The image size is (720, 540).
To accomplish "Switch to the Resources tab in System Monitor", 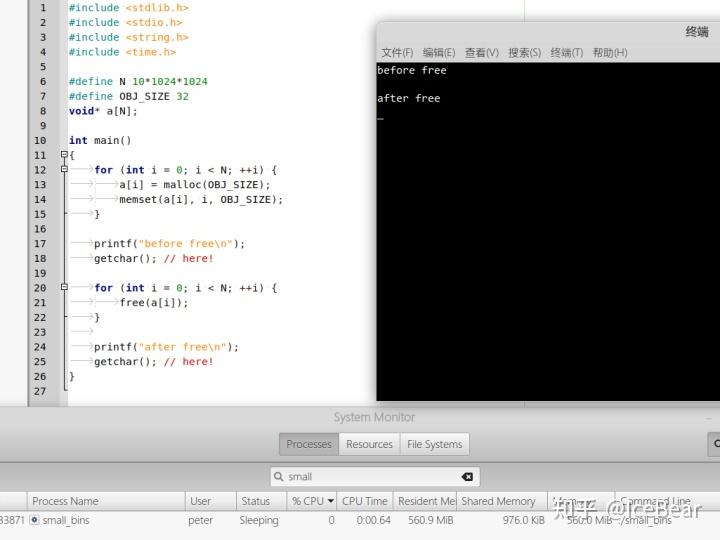I will point(369,444).
